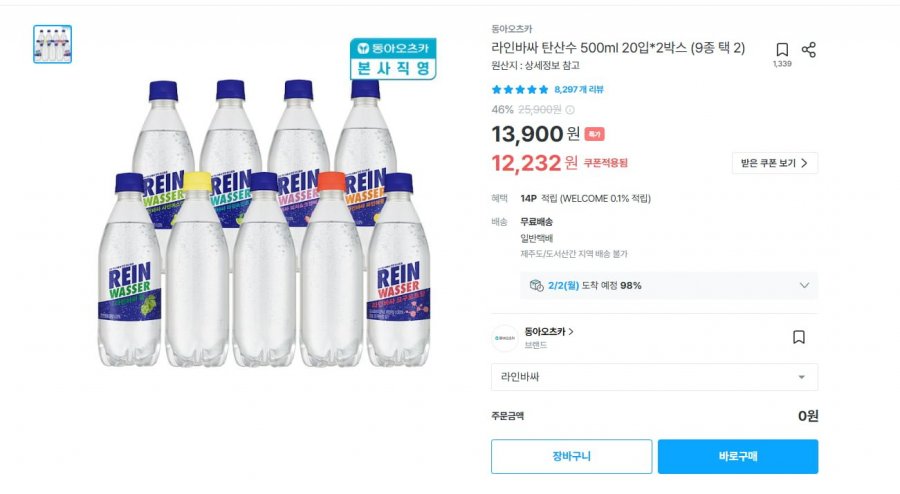Click the 동아오츠카 brand logo icon
Image resolution: width=900 pixels, height=494 pixels.
tap(505, 338)
